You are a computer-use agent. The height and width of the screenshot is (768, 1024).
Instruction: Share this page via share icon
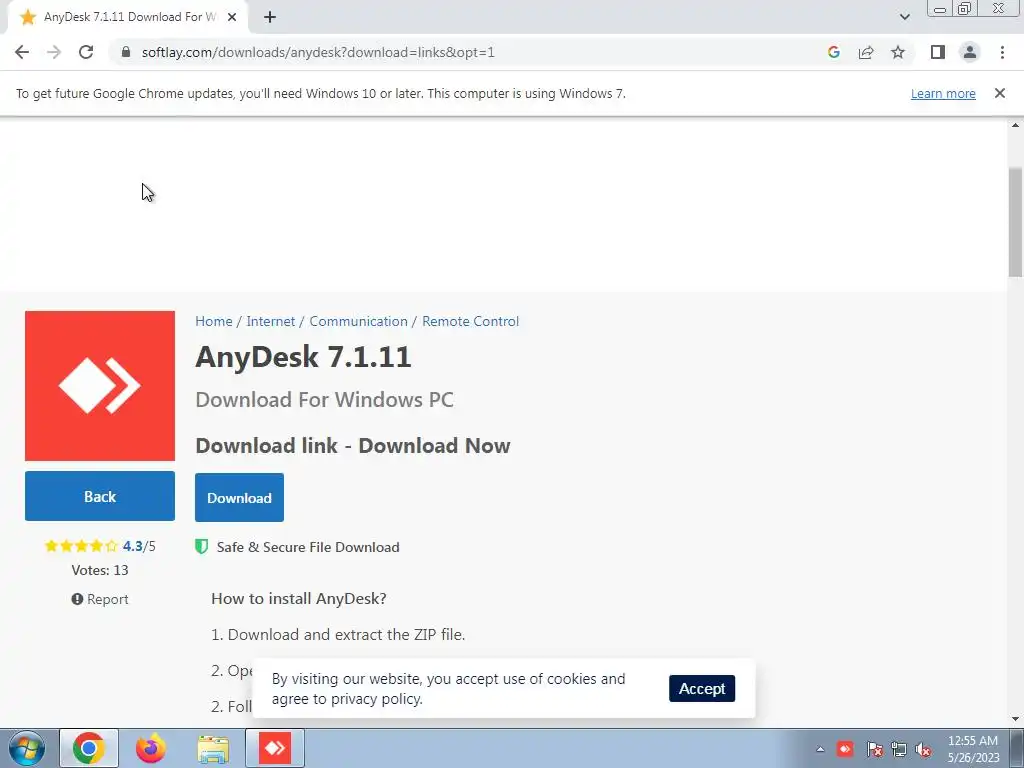click(866, 52)
